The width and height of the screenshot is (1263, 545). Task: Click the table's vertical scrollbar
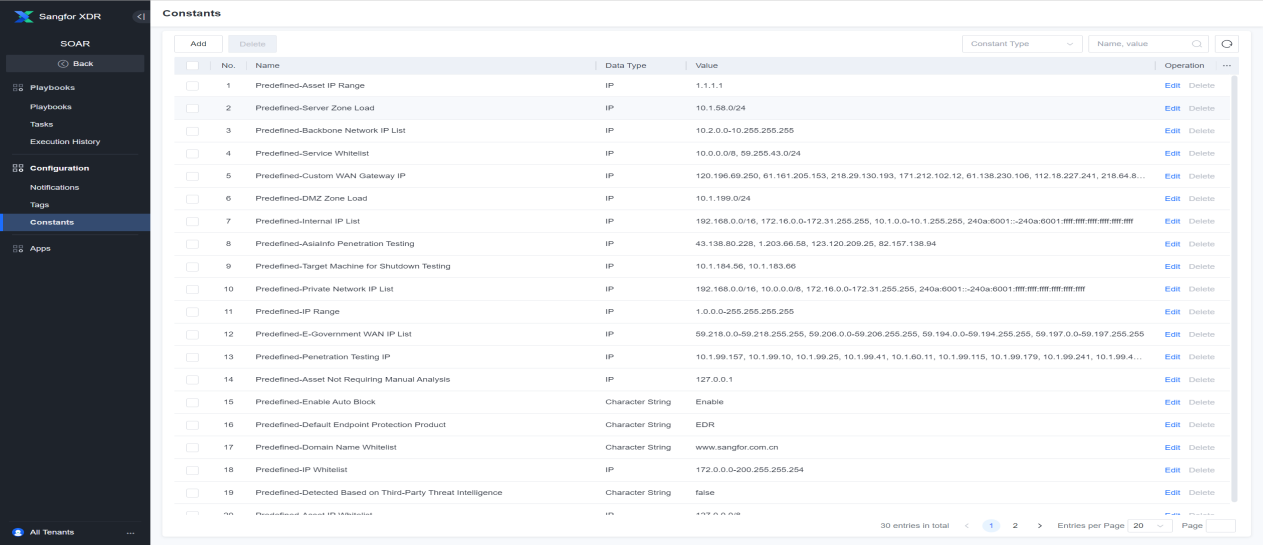tap(1234, 288)
